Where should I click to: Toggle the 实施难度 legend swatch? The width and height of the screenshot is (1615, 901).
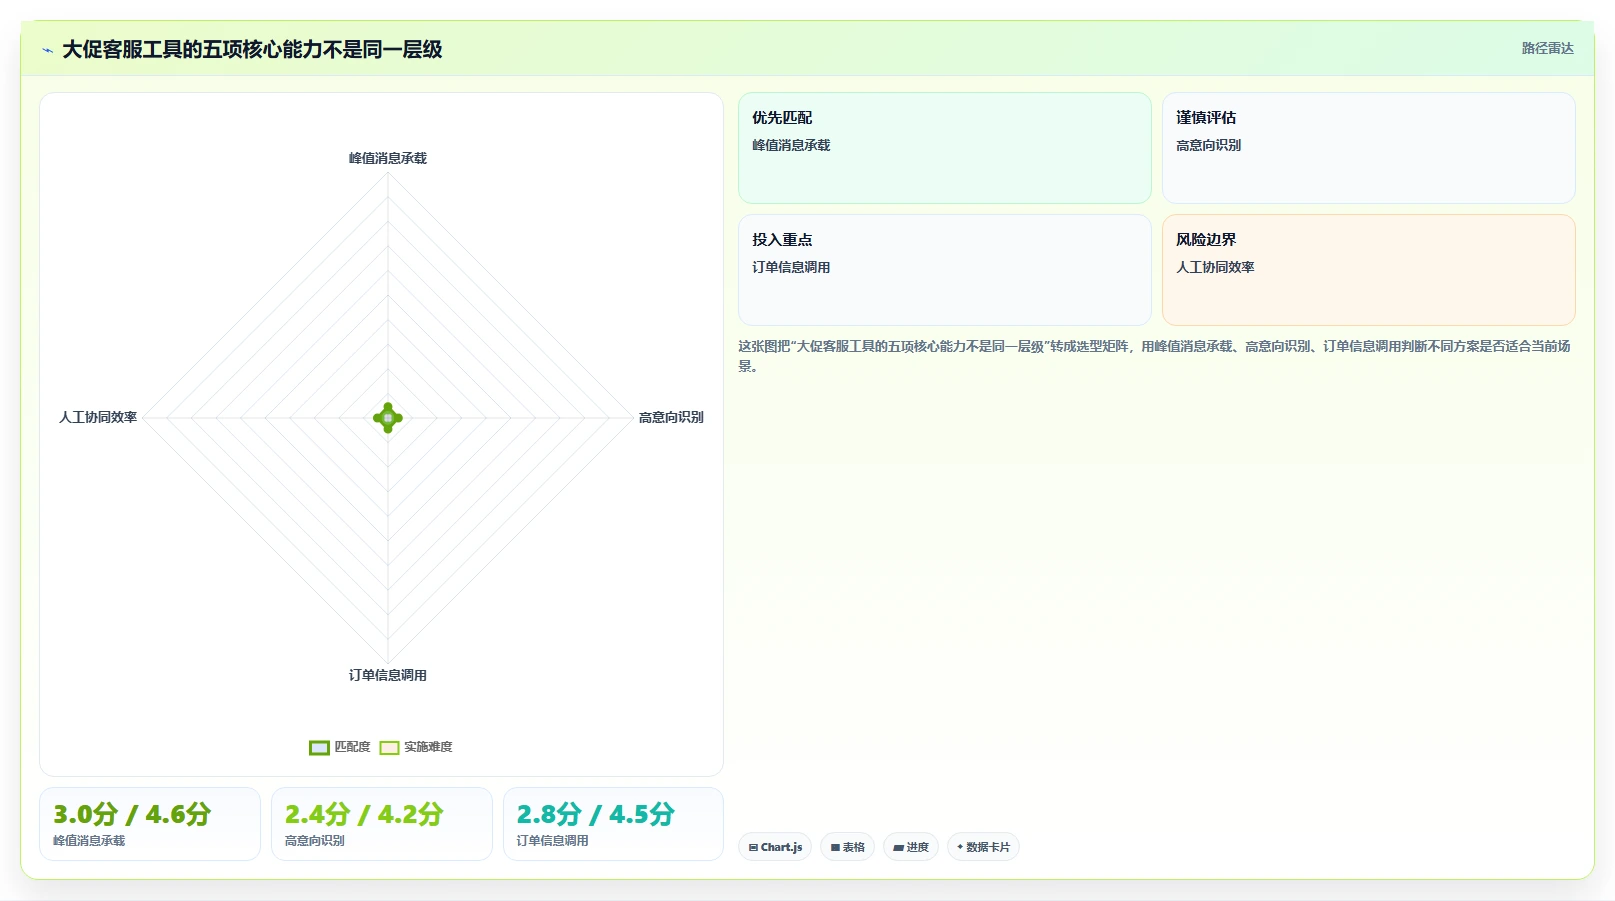389,747
